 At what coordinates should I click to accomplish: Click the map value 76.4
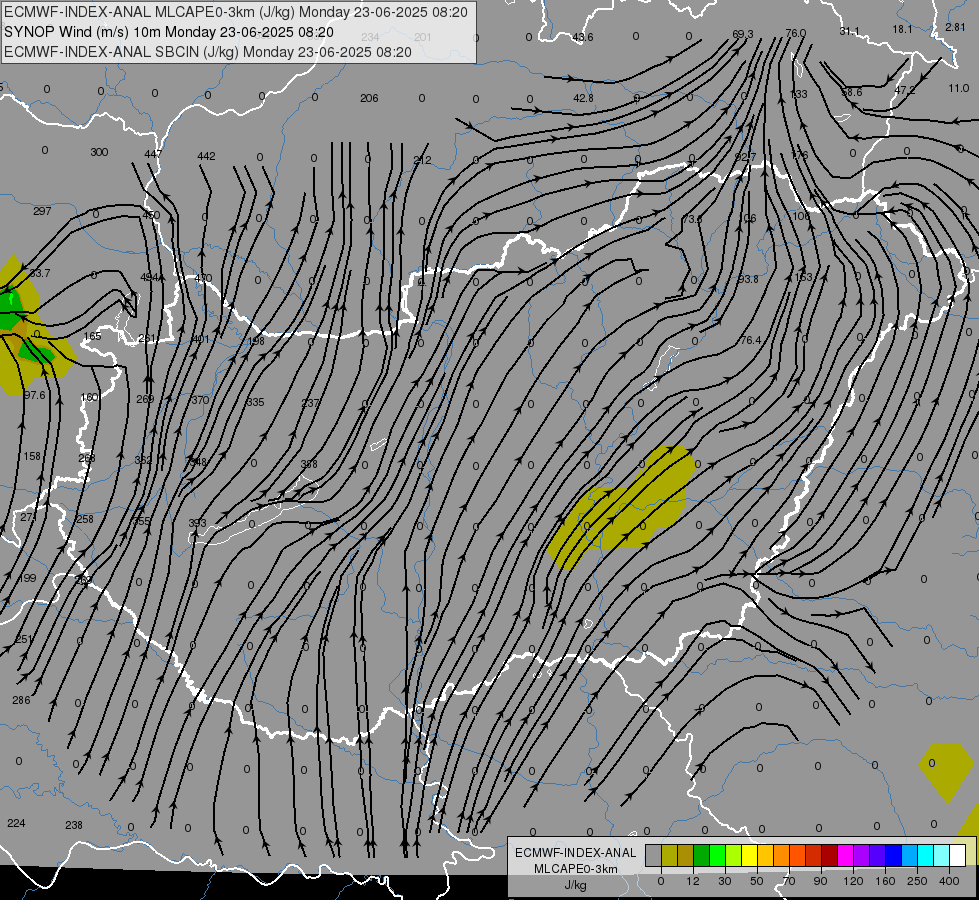[750, 340]
